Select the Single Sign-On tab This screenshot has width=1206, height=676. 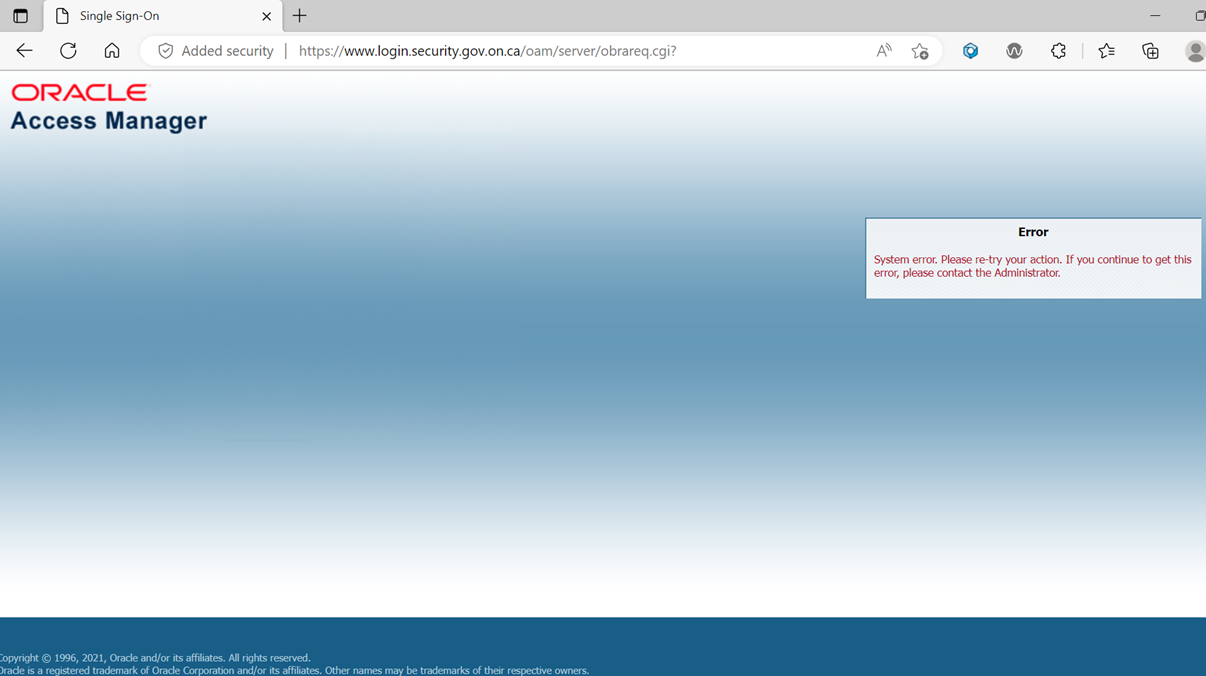click(150, 16)
